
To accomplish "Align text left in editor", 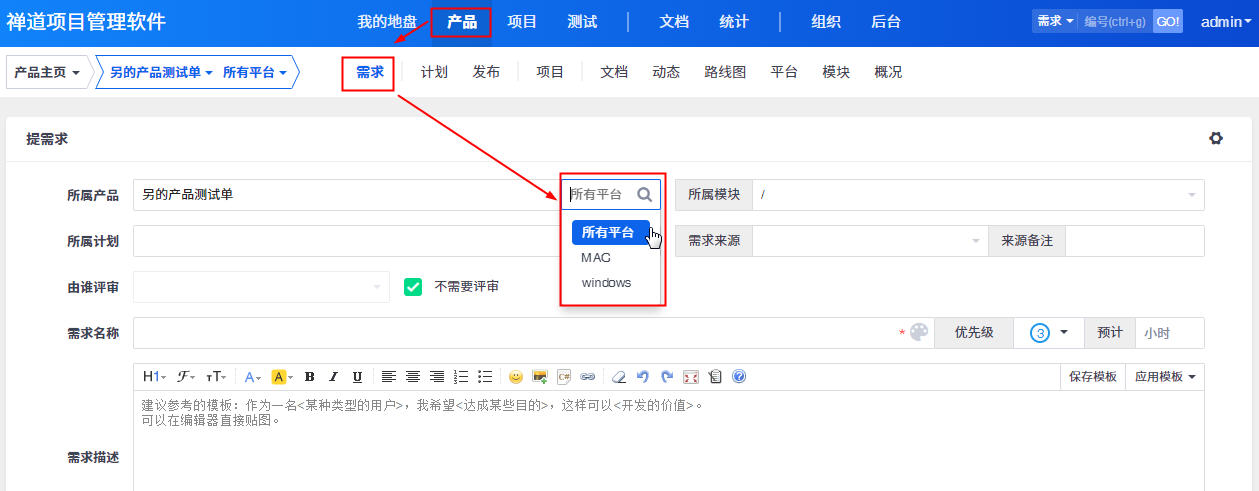I will pyautogui.click(x=389, y=377).
